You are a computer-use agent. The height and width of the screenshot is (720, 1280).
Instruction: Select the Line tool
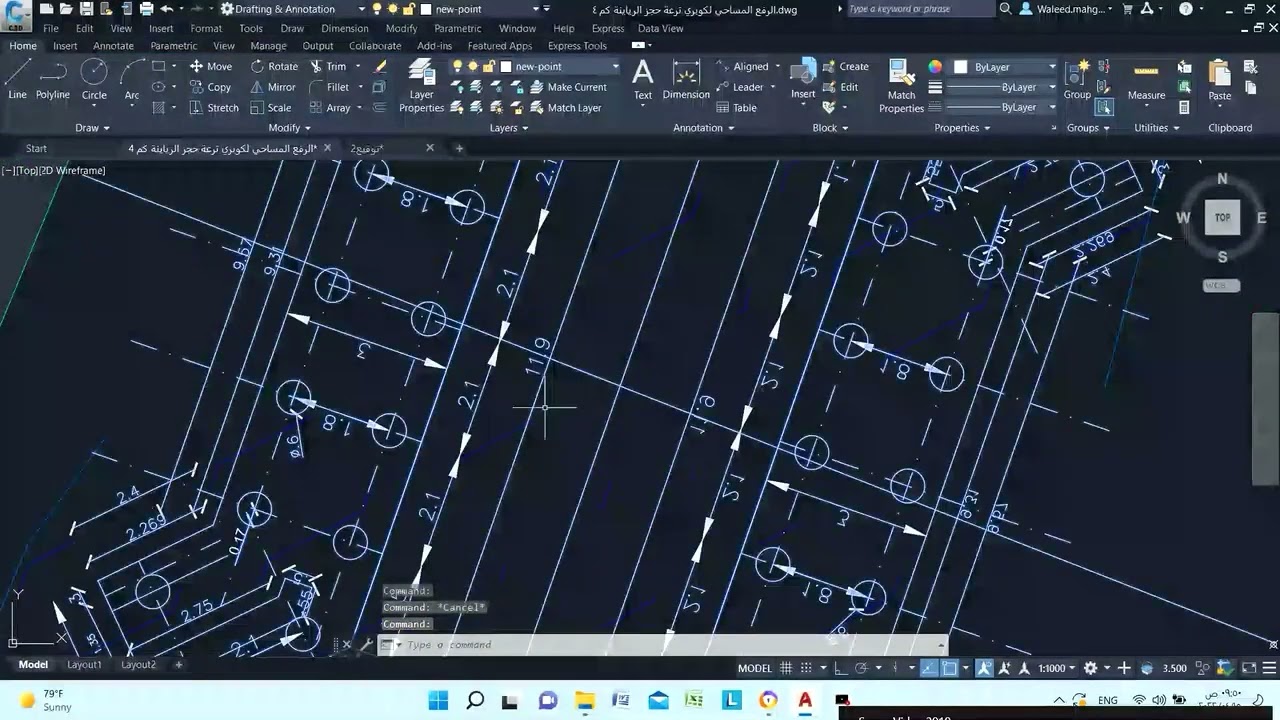click(18, 80)
